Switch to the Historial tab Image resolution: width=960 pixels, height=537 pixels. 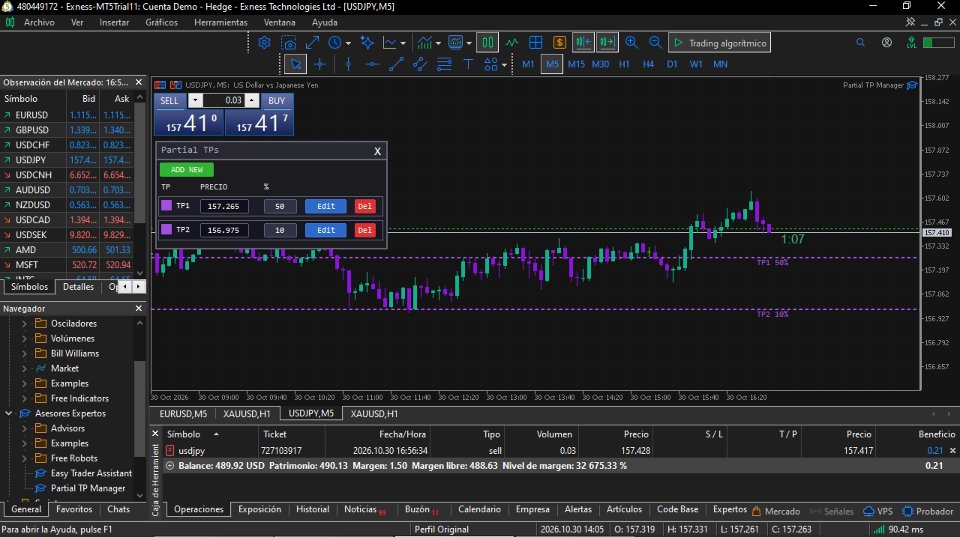click(x=312, y=509)
